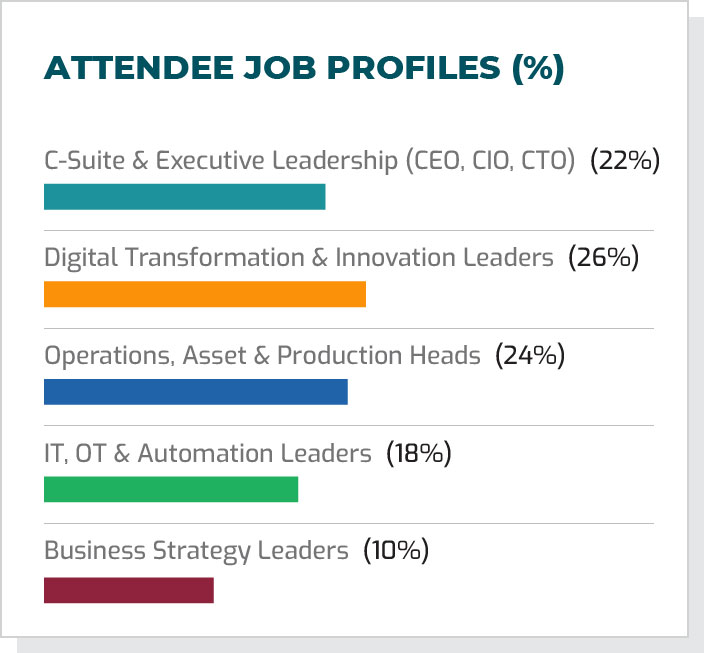Select Operations, Asset & Production Heads label

(x=262, y=356)
